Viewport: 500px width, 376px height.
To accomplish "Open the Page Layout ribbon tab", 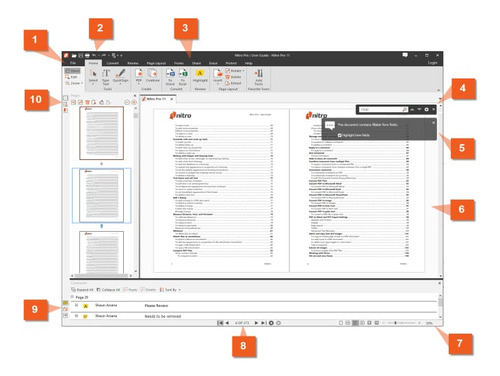I will [x=156, y=63].
